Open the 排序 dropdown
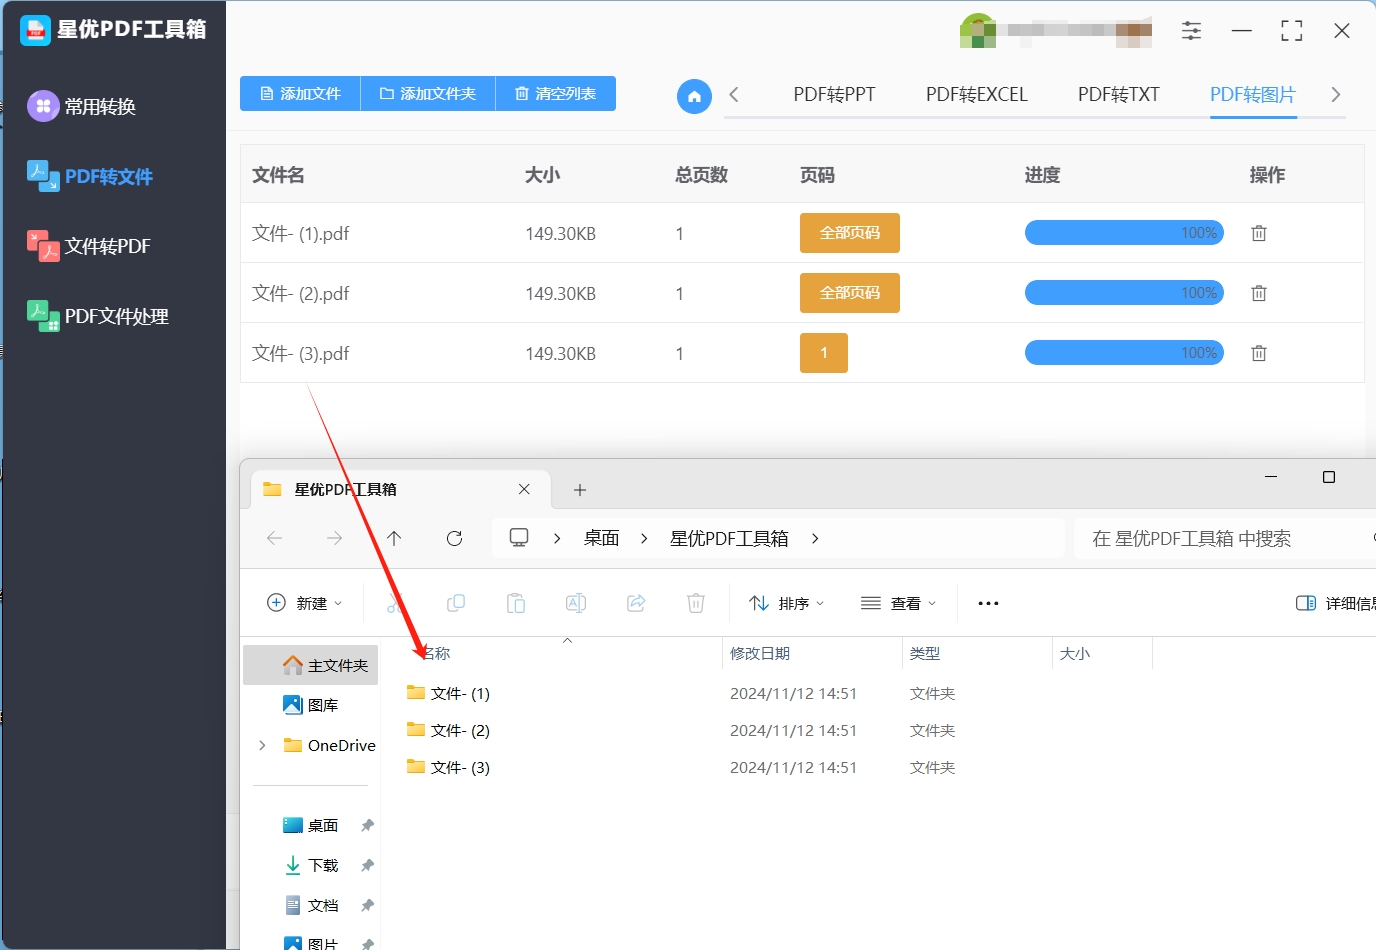Screen dimensions: 1376x950 click(x=787, y=603)
